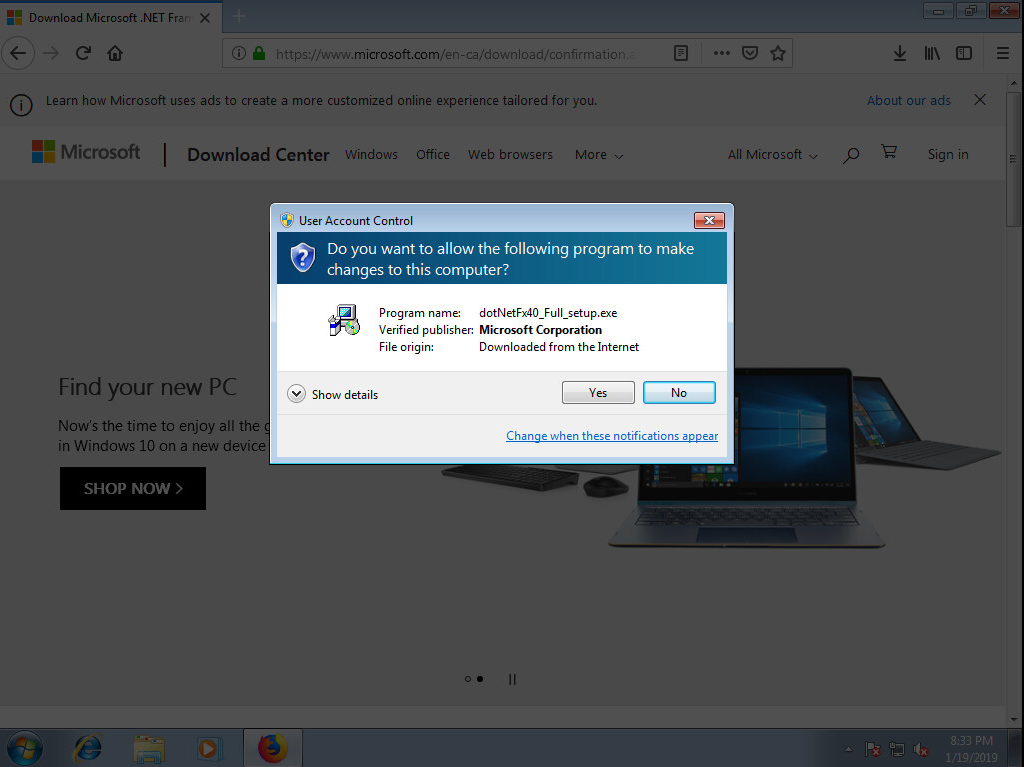Open 'Change when these notifications appear' link
Image resolution: width=1024 pixels, height=767 pixels.
click(612, 436)
